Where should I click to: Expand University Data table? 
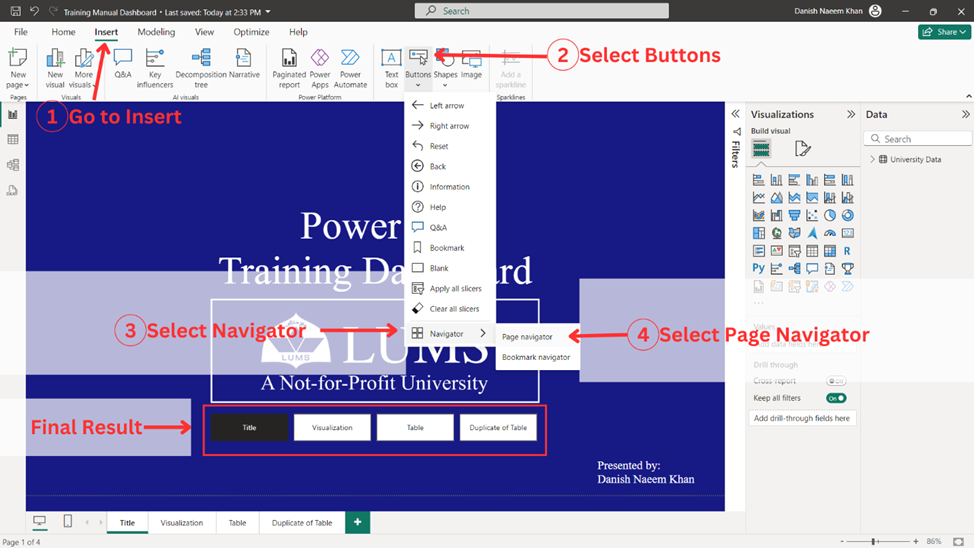click(x=872, y=159)
